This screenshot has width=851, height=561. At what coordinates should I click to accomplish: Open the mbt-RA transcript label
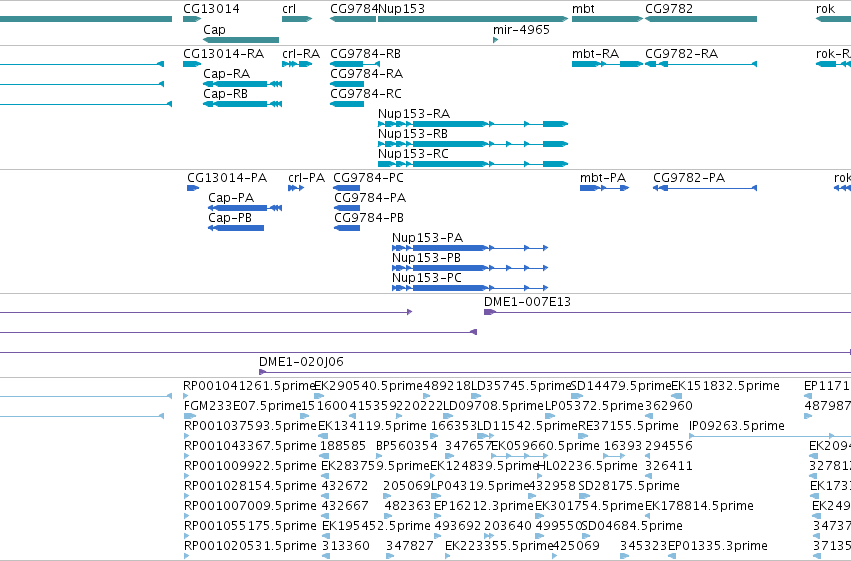click(x=595, y=54)
